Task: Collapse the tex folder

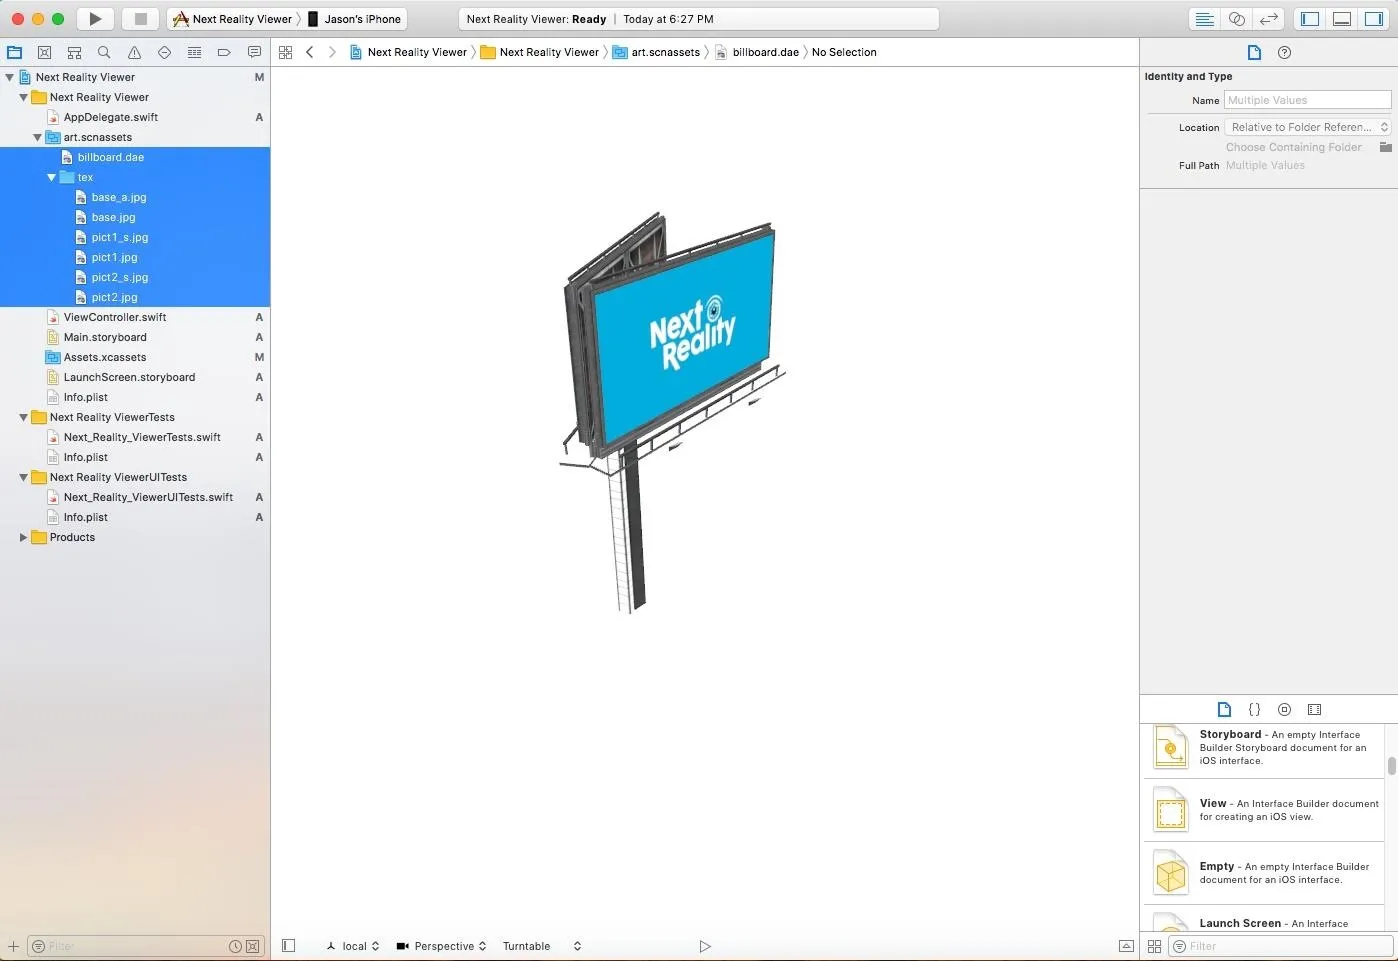Action: point(52,177)
